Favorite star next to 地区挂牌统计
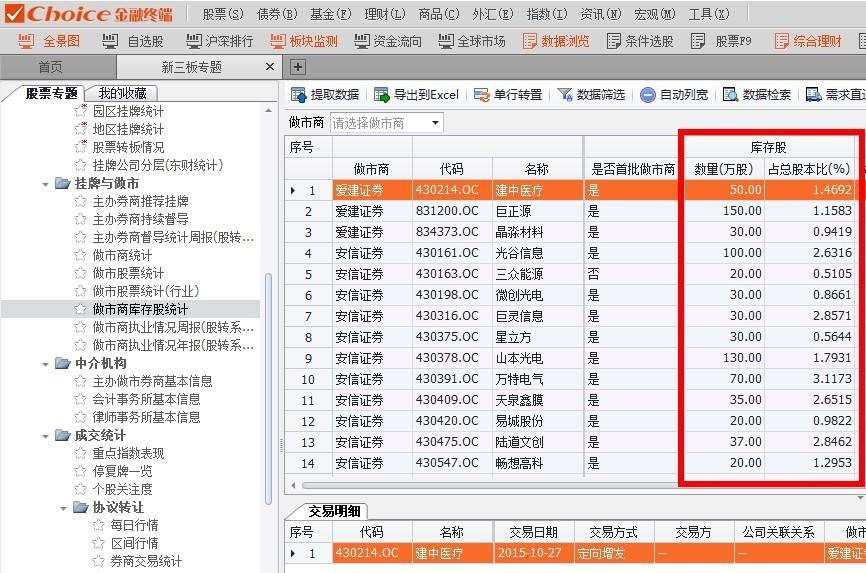 pos(81,129)
